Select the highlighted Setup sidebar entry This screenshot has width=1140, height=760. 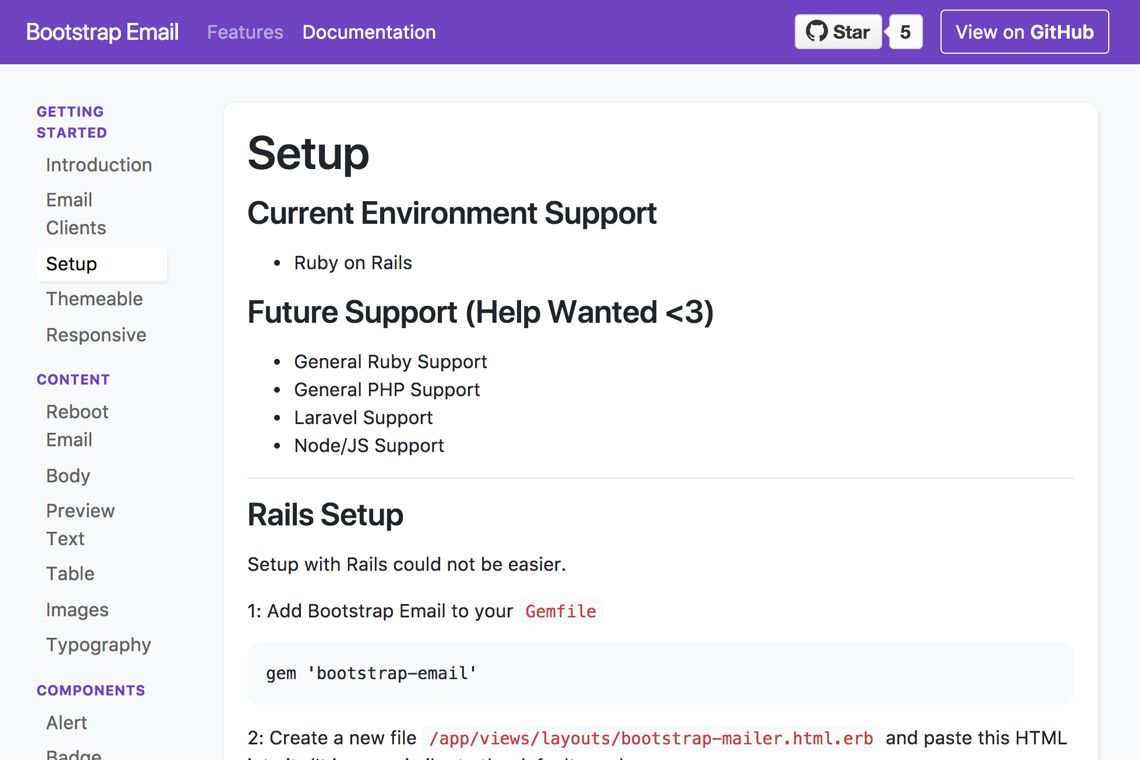coord(71,263)
